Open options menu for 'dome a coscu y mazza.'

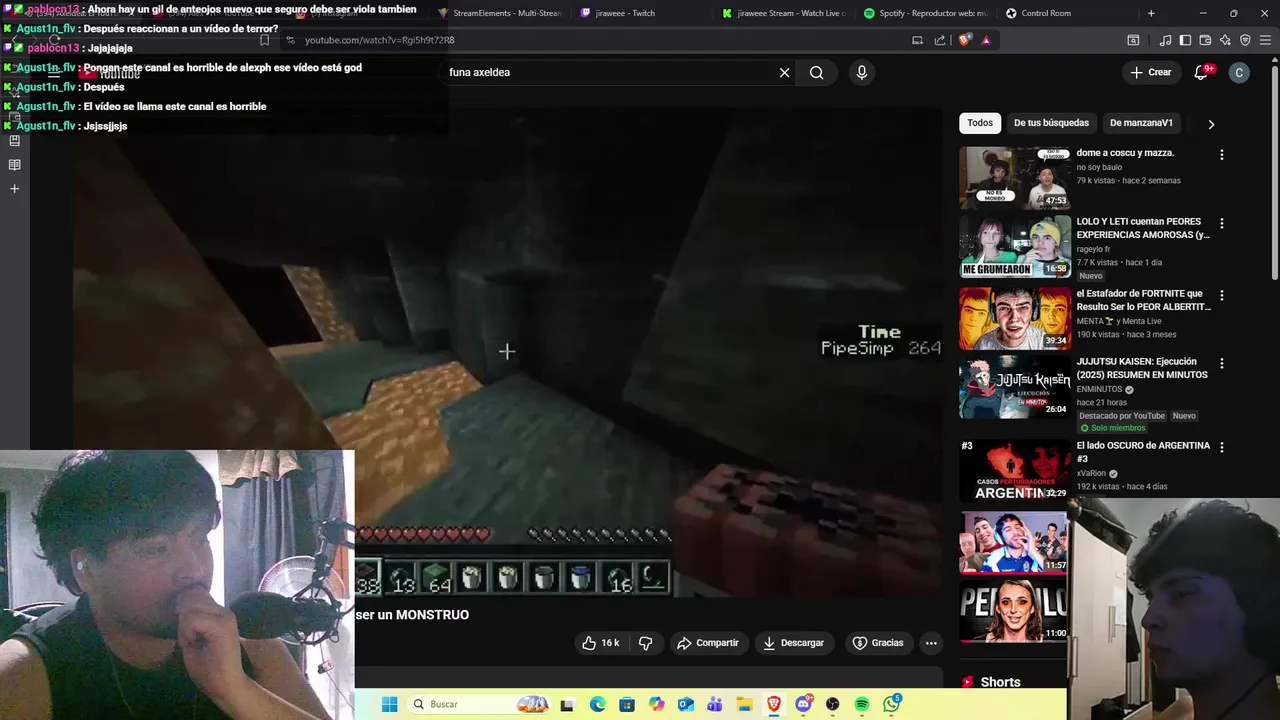(x=1221, y=155)
